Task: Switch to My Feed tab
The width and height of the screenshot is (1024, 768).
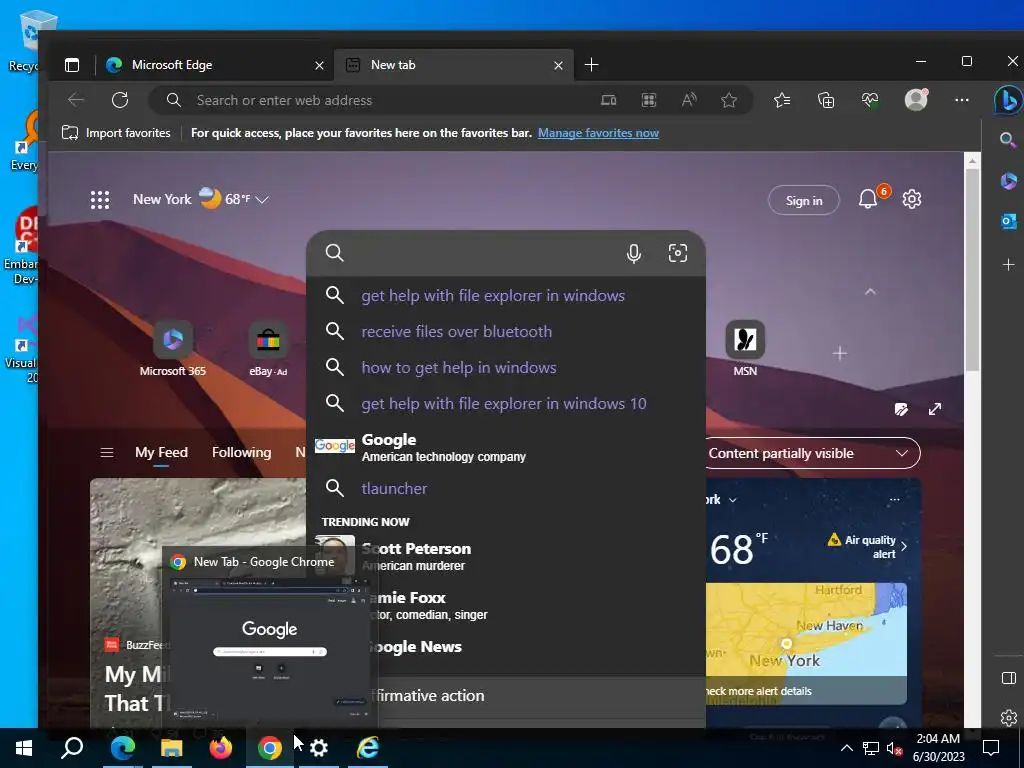Action: 161,452
